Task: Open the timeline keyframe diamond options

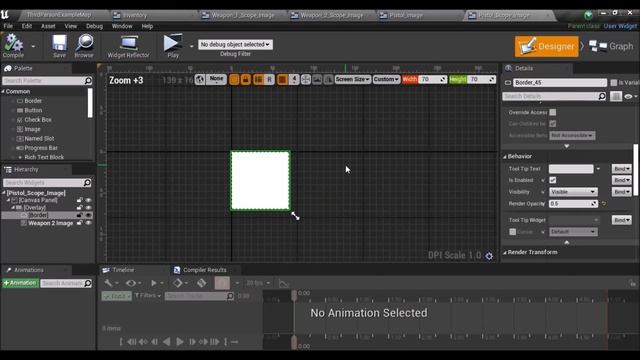Action: click(x=180, y=283)
